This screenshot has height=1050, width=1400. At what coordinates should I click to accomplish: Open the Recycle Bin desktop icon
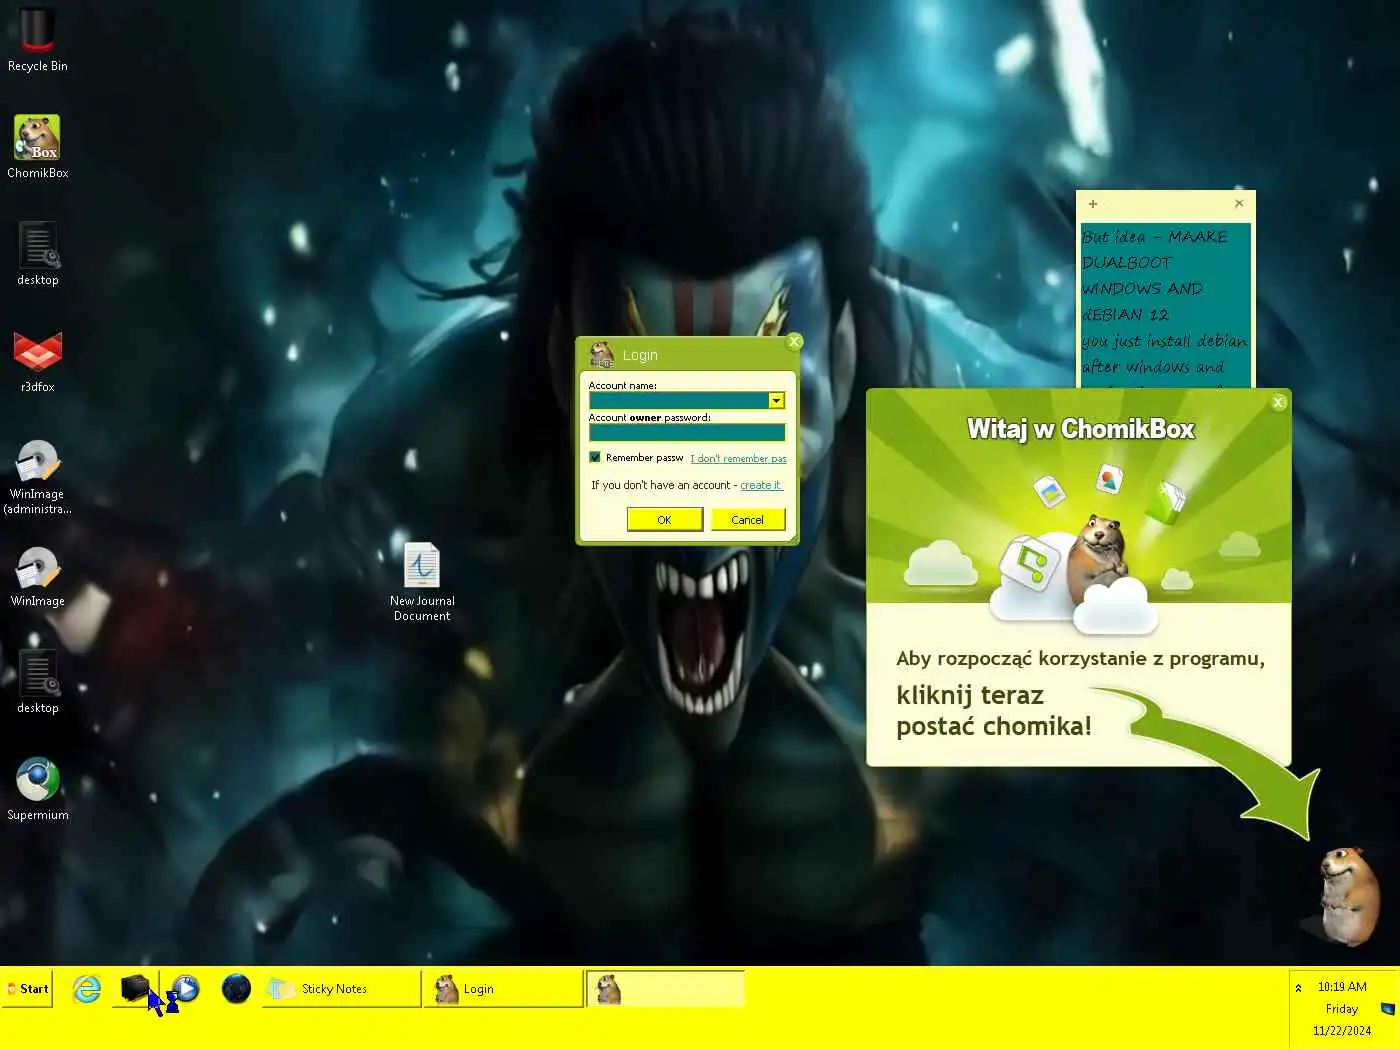coord(38,38)
